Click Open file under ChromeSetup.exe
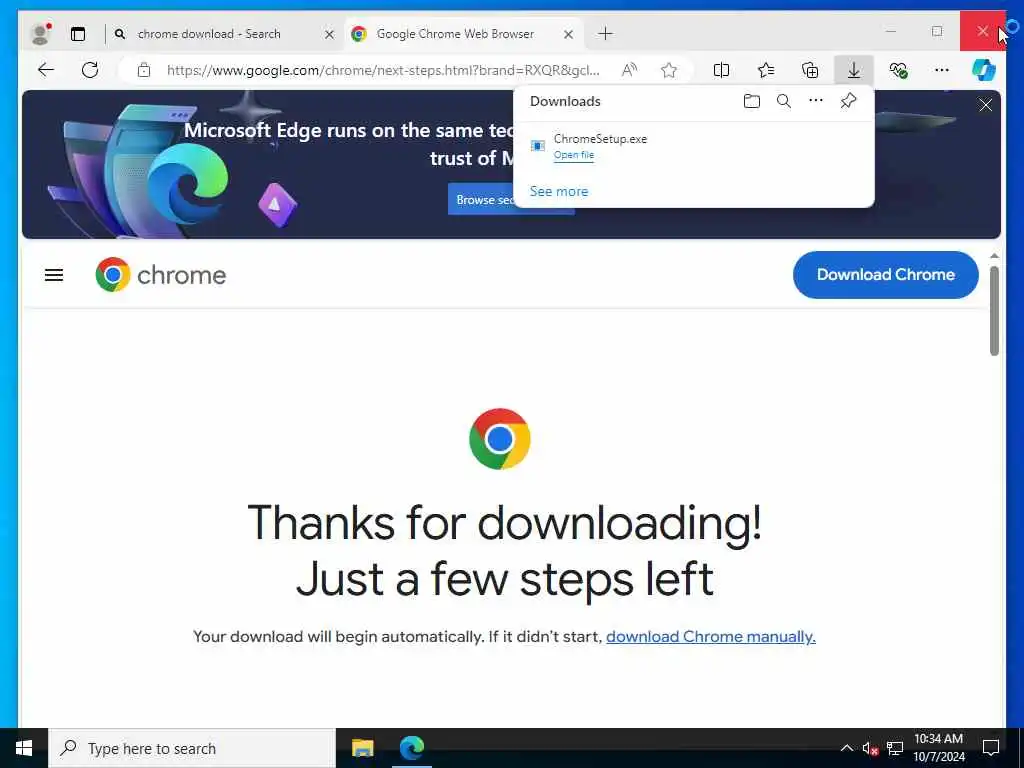The image size is (1024, 768). pyautogui.click(x=573, y=155)
